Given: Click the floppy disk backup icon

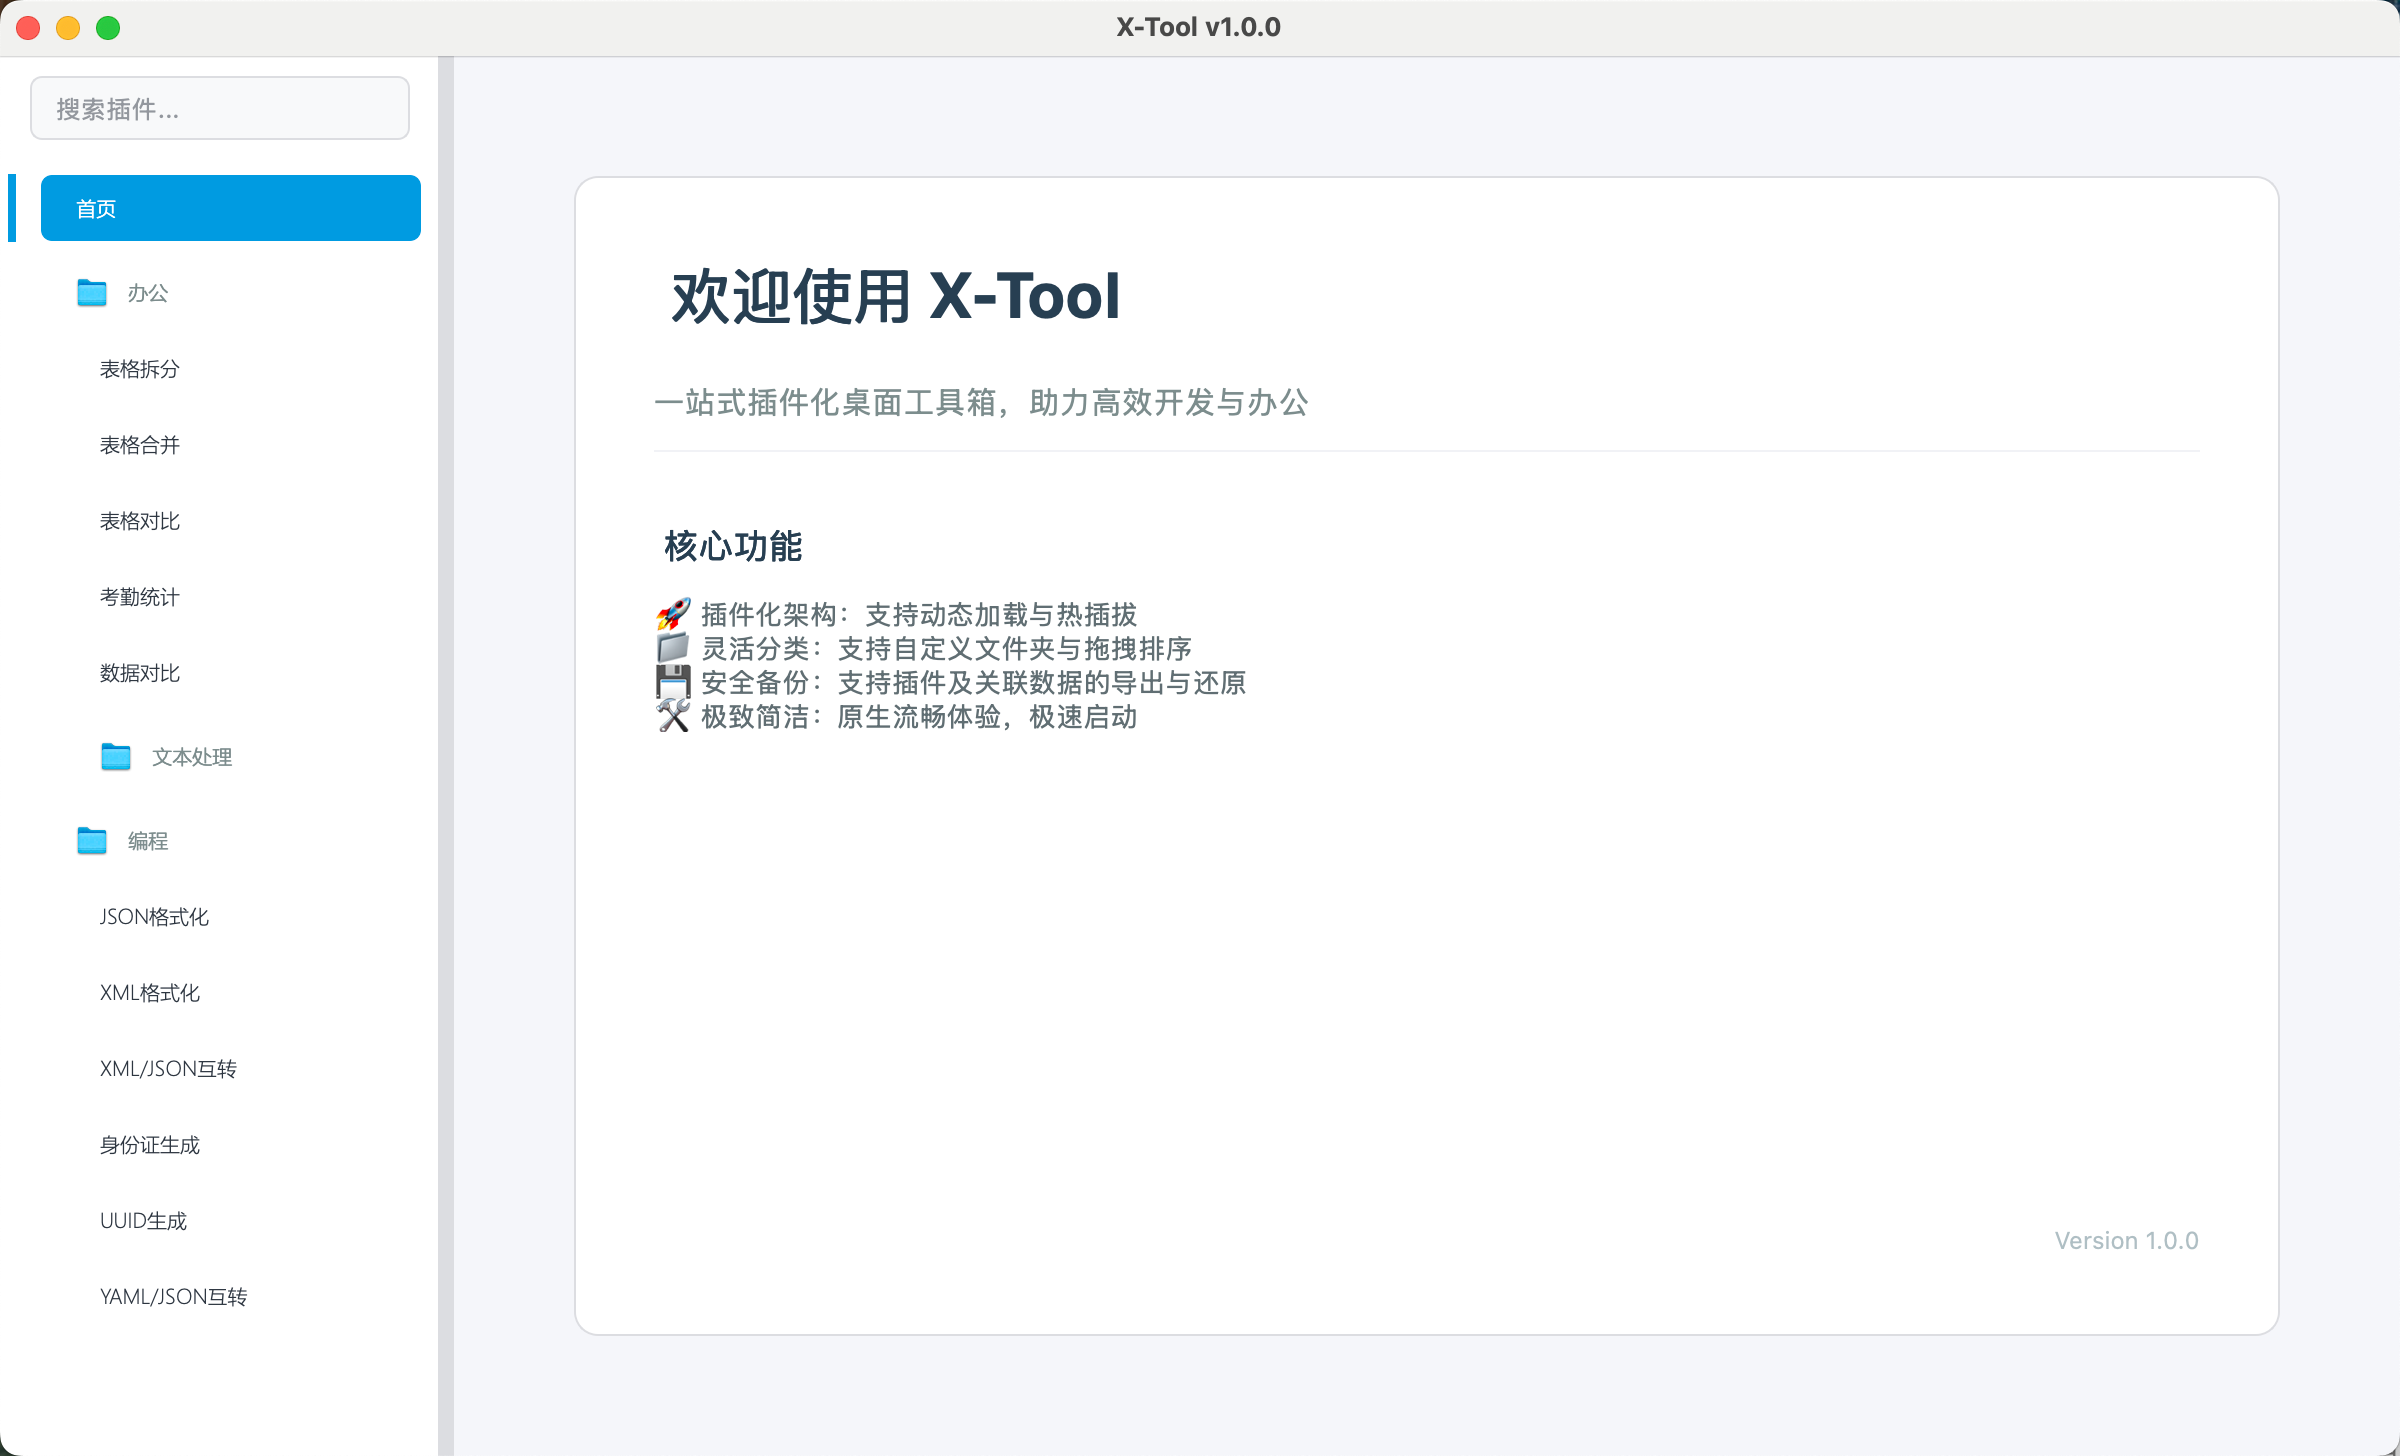Looking at the screenshot, I should tap(673, 682).
